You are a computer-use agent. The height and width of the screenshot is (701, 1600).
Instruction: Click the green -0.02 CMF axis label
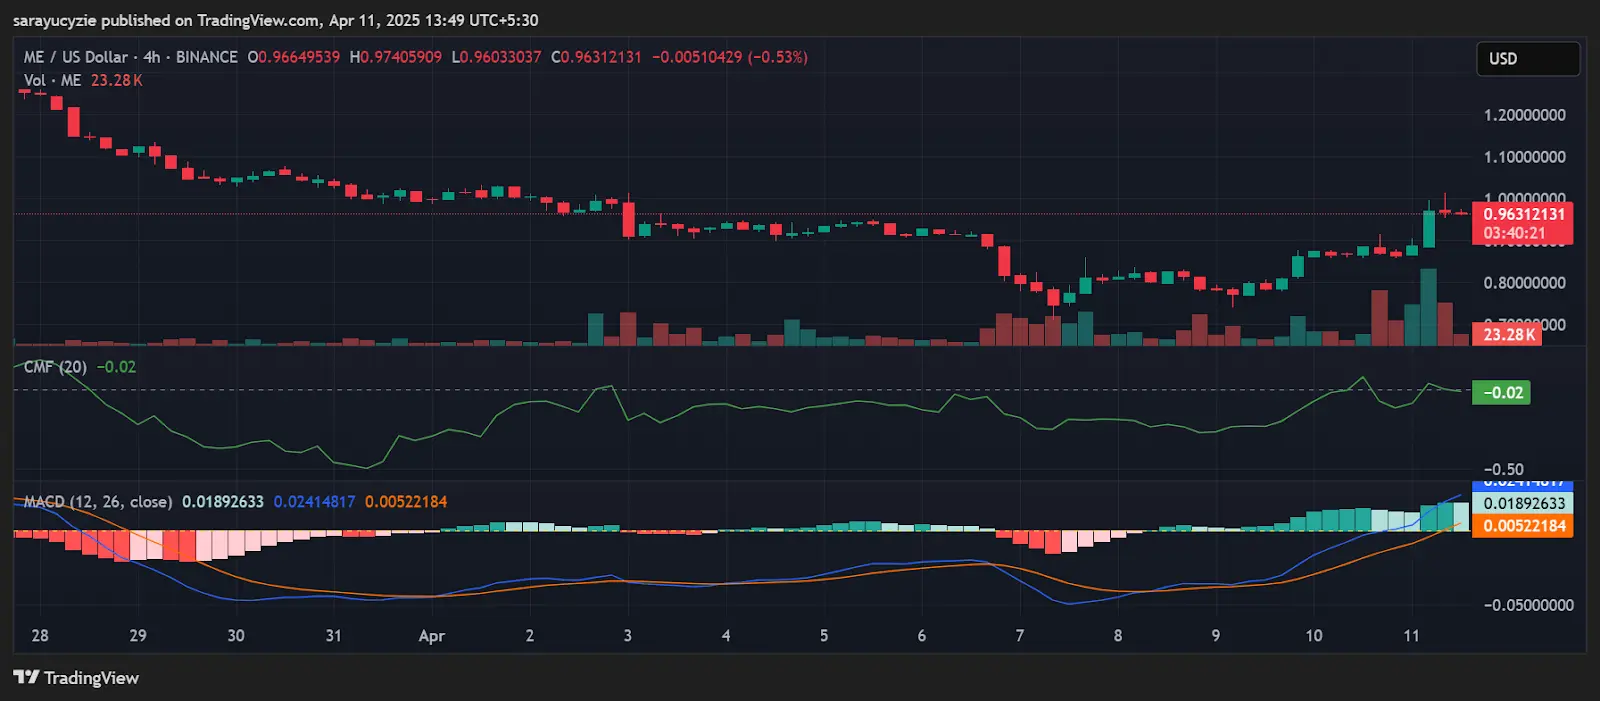coord(1502,393)
